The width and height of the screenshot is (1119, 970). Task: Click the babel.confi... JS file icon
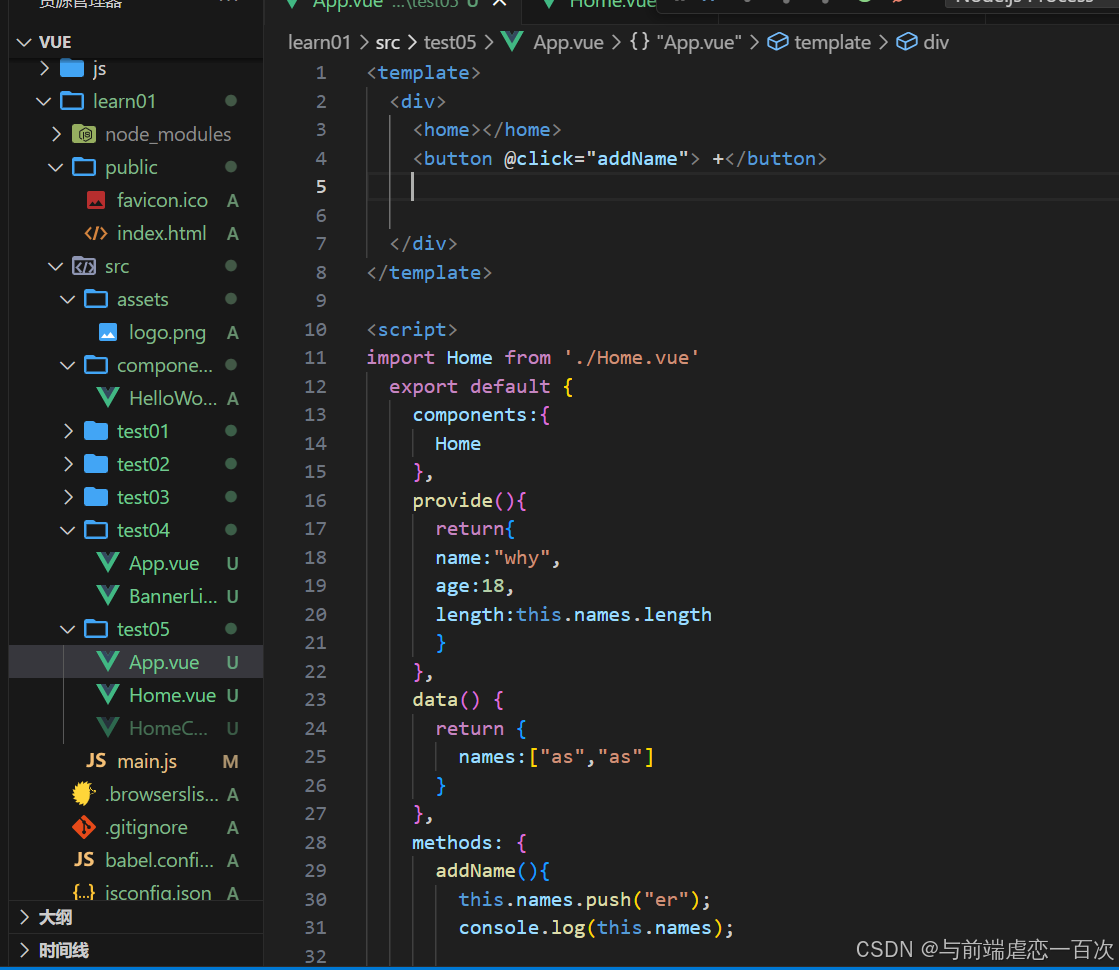84,860
